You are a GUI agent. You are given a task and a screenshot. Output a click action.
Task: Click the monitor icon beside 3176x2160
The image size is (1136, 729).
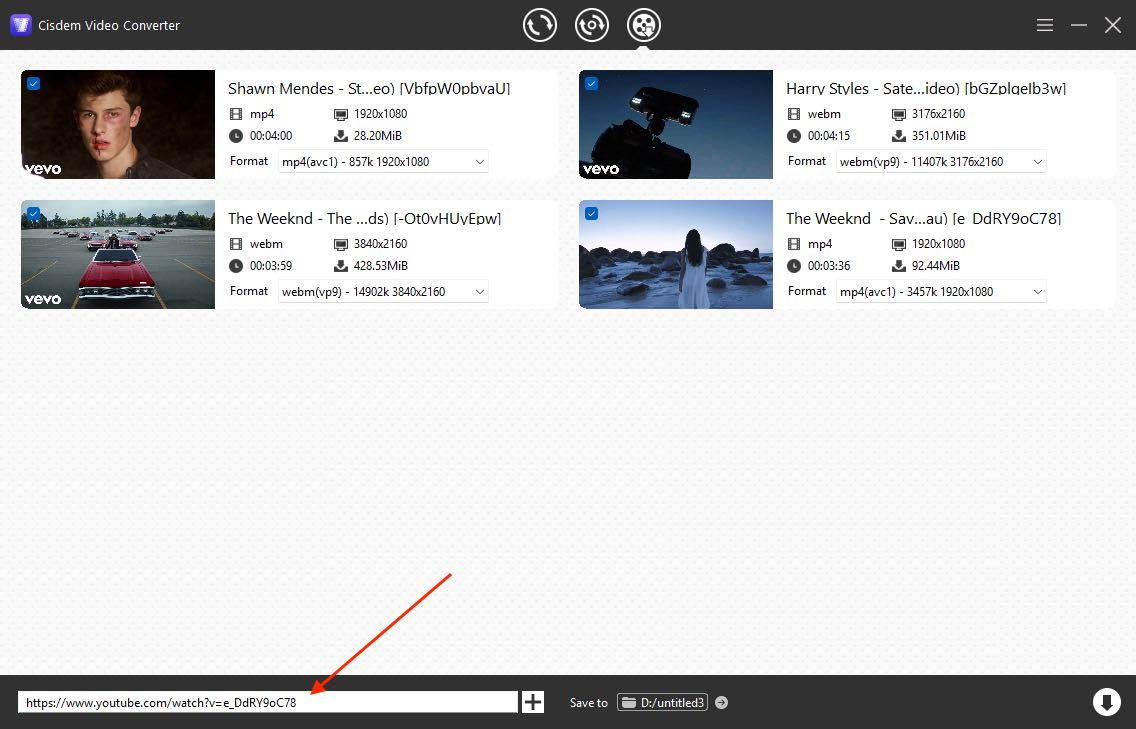[898, 114]
